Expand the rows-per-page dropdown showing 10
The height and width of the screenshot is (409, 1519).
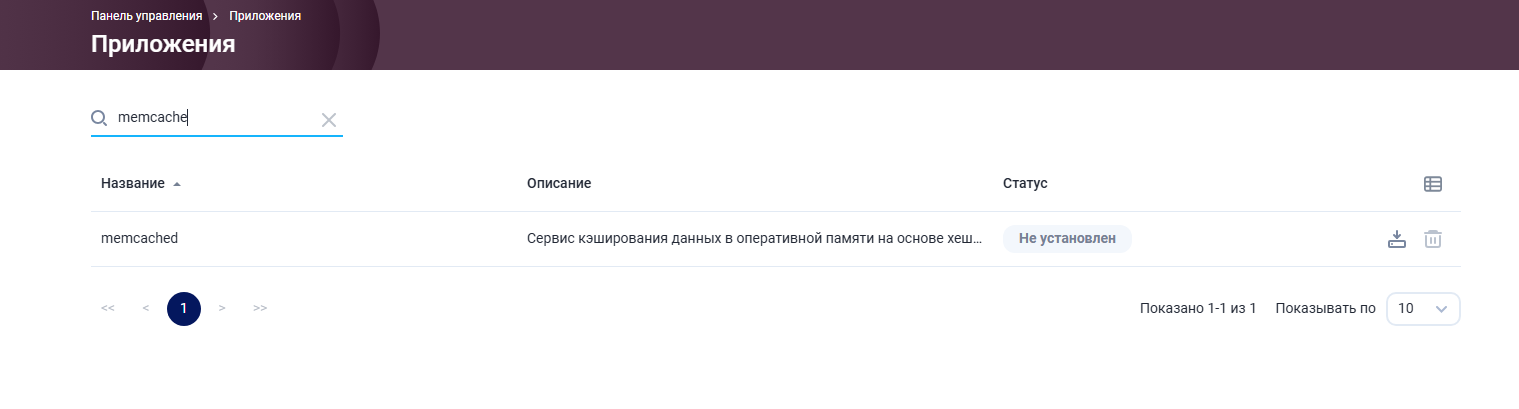click(1423, 309)
